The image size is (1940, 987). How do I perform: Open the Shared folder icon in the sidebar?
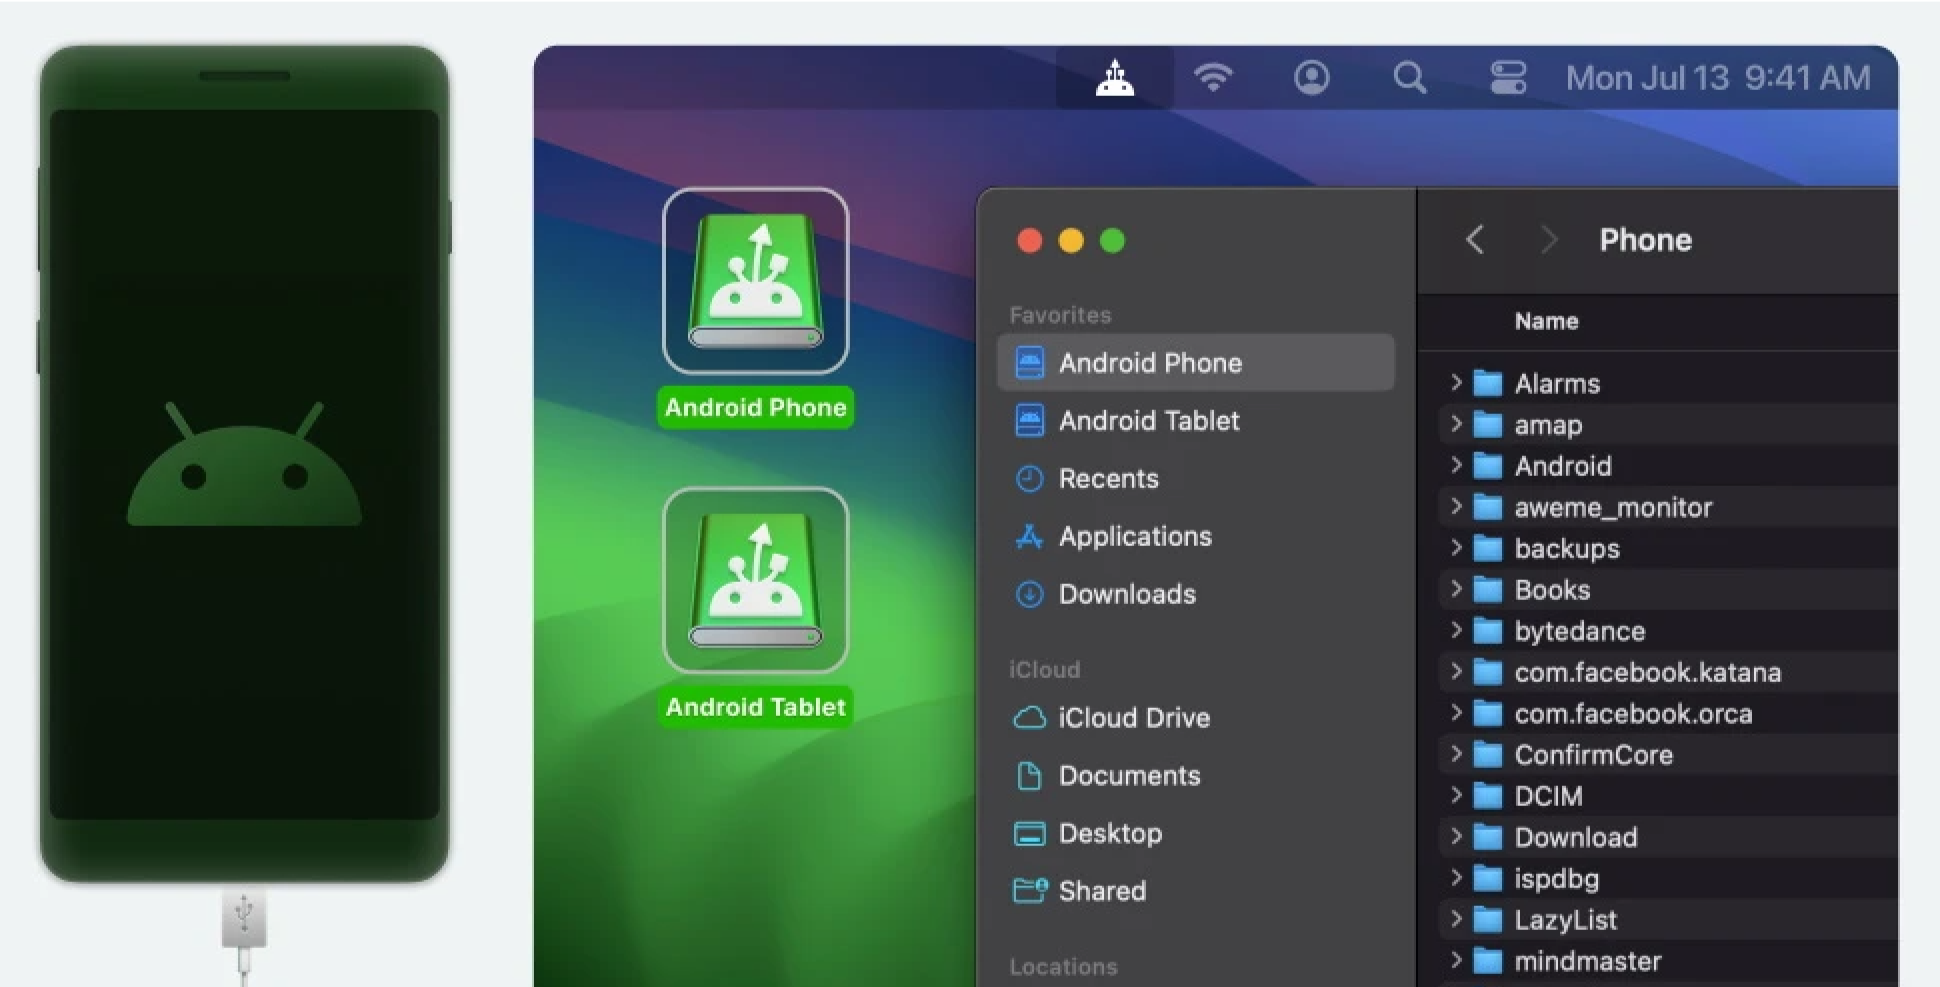point(1029,891)
